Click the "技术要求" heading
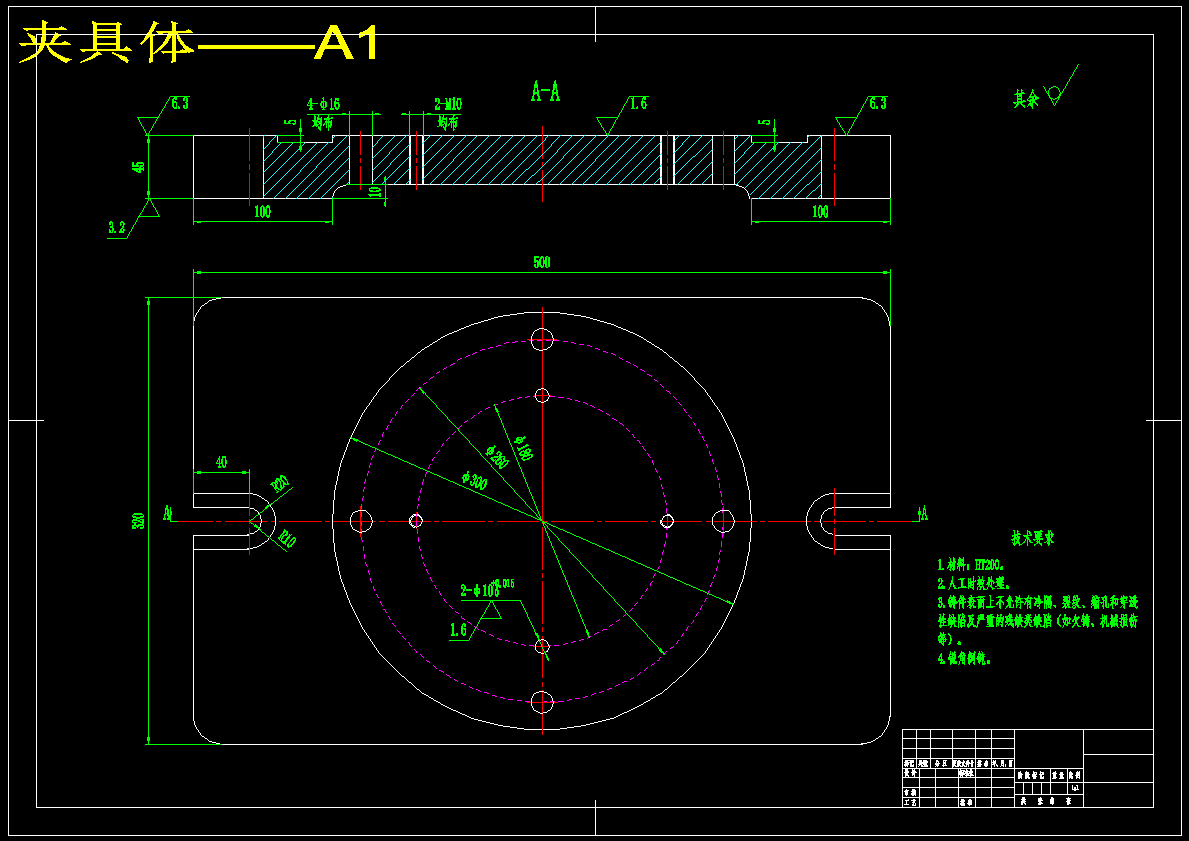 (1032, 538)
